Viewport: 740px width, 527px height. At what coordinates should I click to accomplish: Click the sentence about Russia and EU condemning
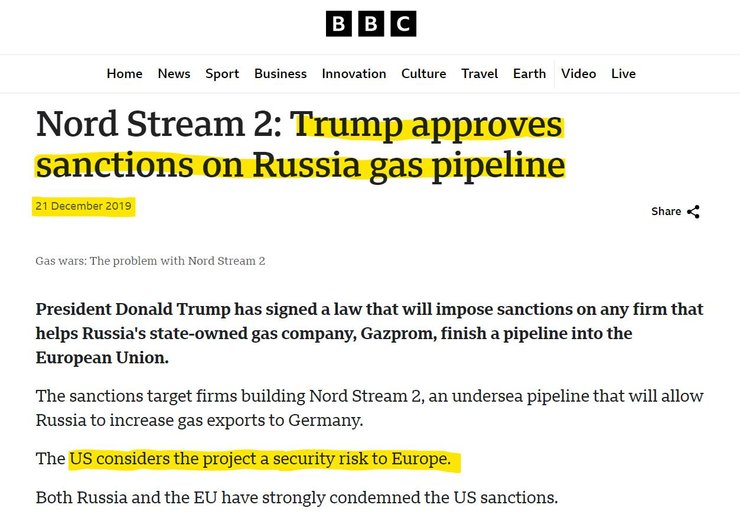[x=296, y=497]
